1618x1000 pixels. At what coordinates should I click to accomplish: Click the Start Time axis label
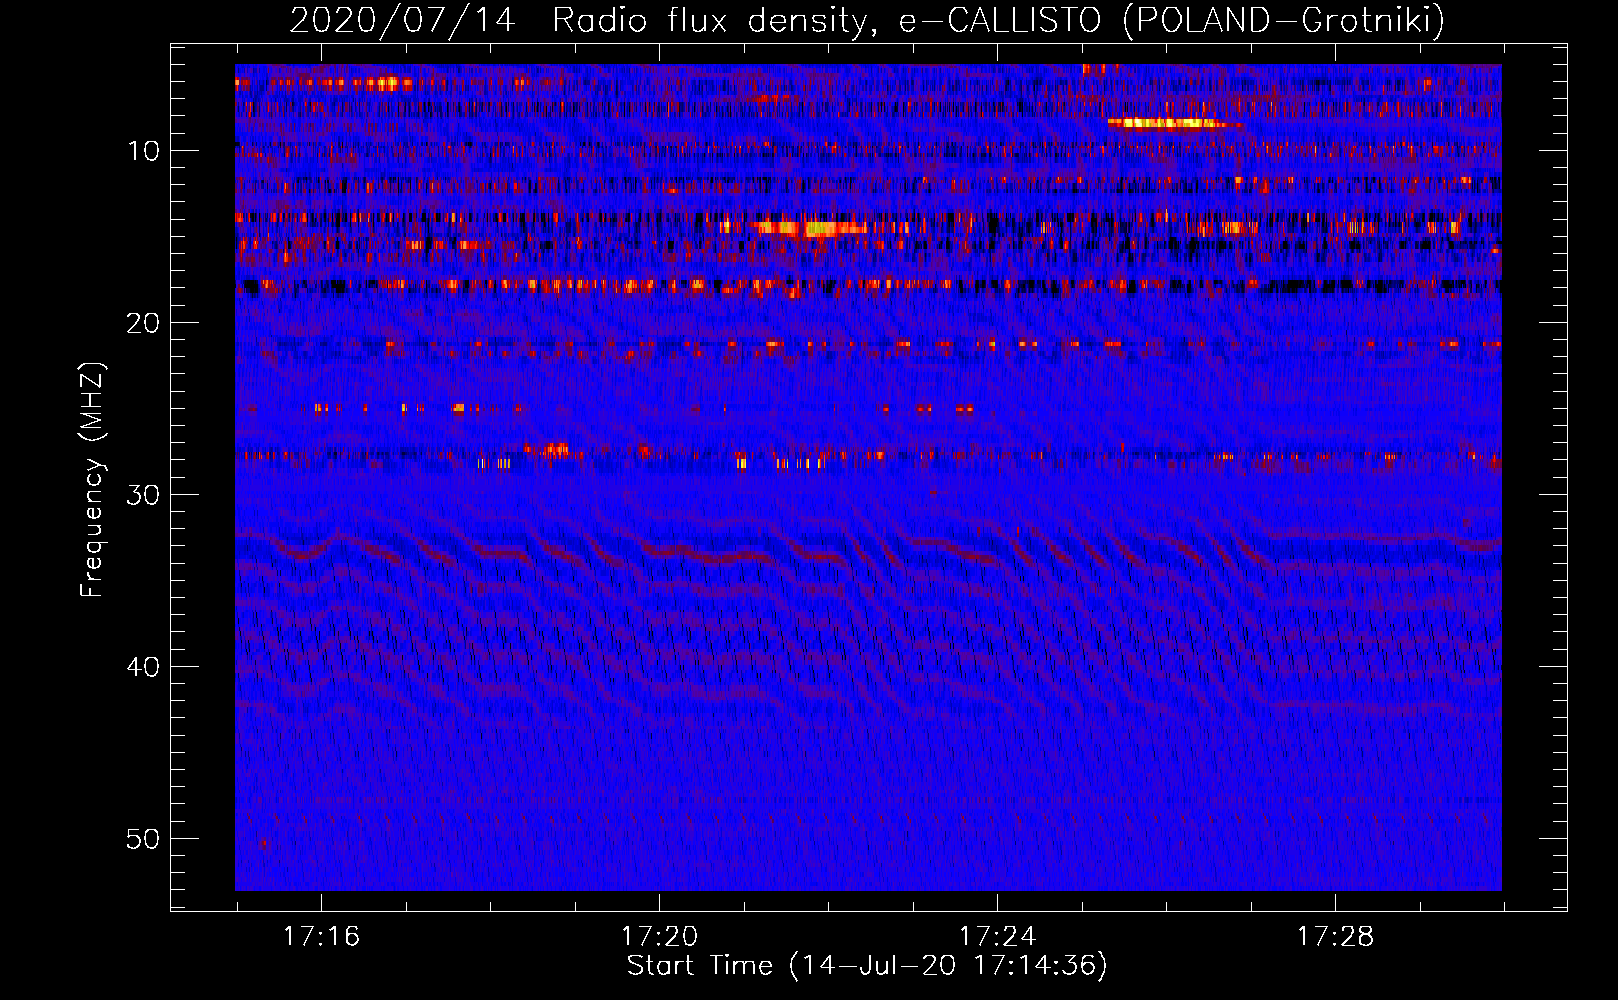coord(867,966)
